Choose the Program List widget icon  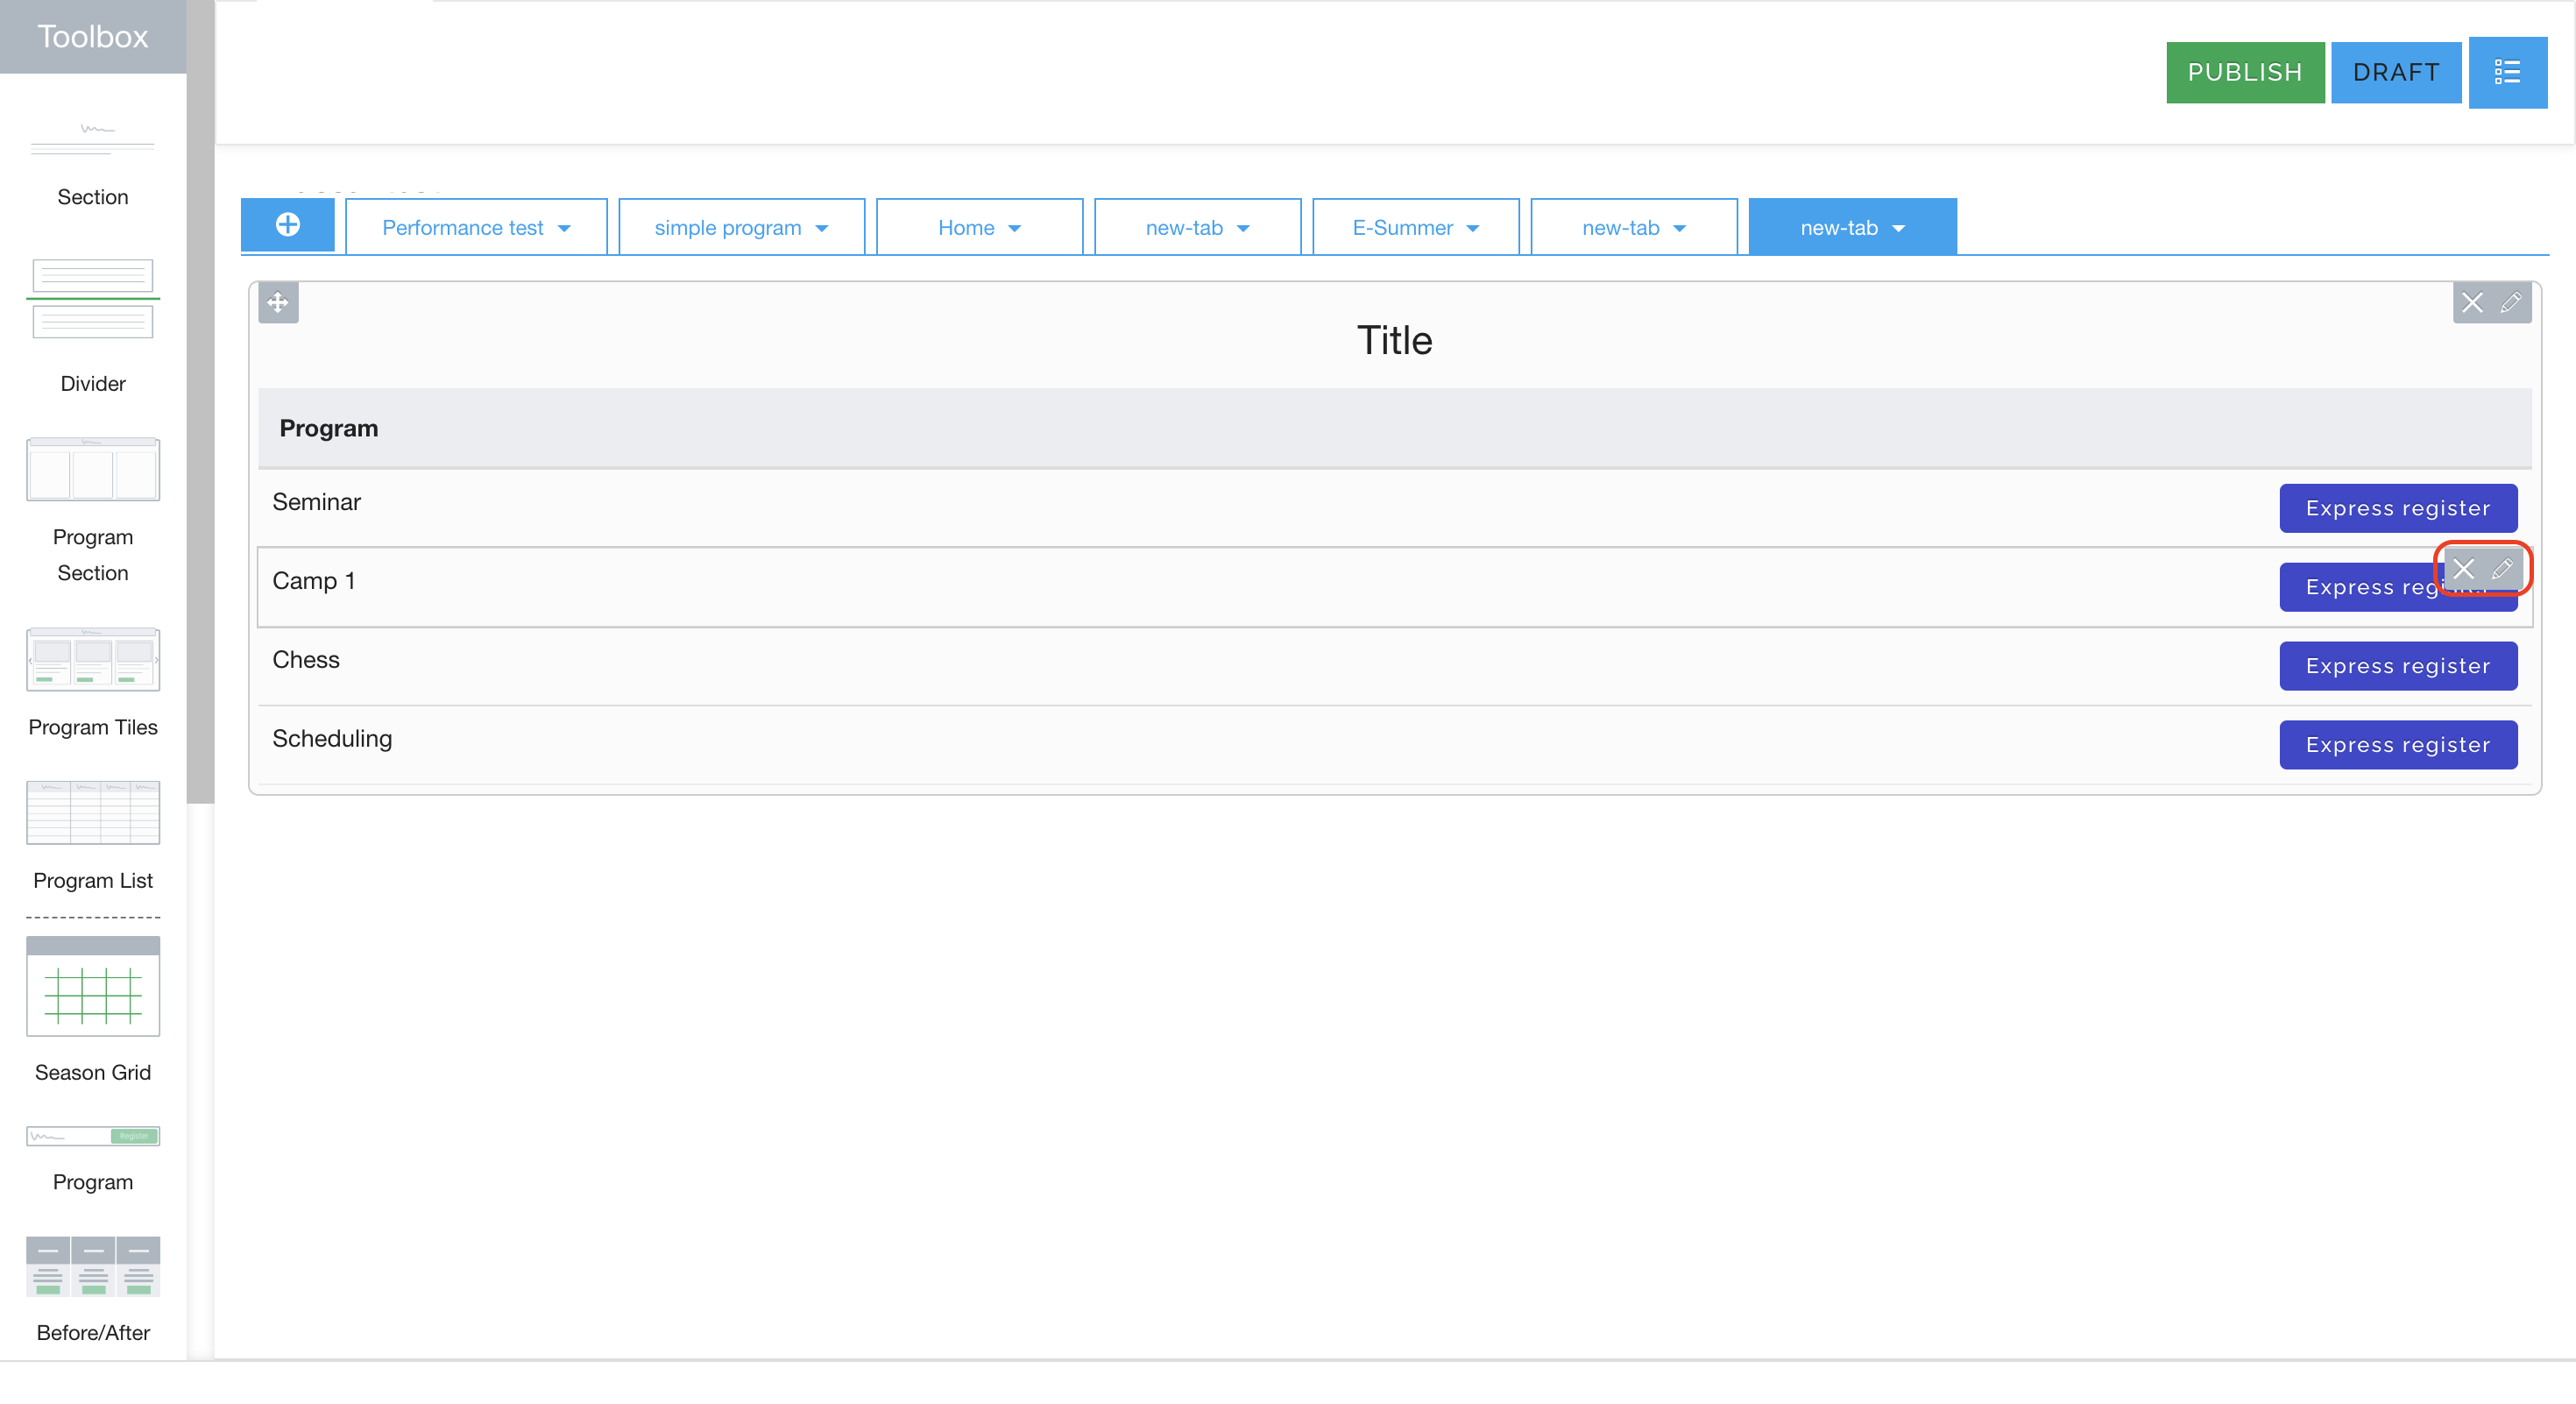tap(92, 812)
